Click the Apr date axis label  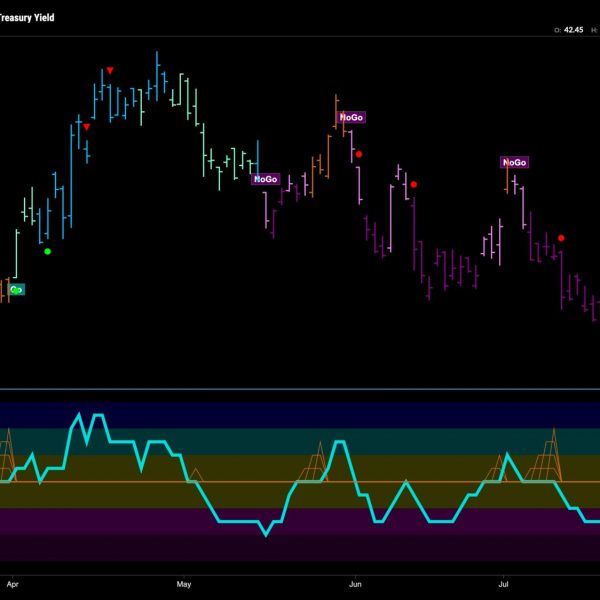click(x=13, y=584)
